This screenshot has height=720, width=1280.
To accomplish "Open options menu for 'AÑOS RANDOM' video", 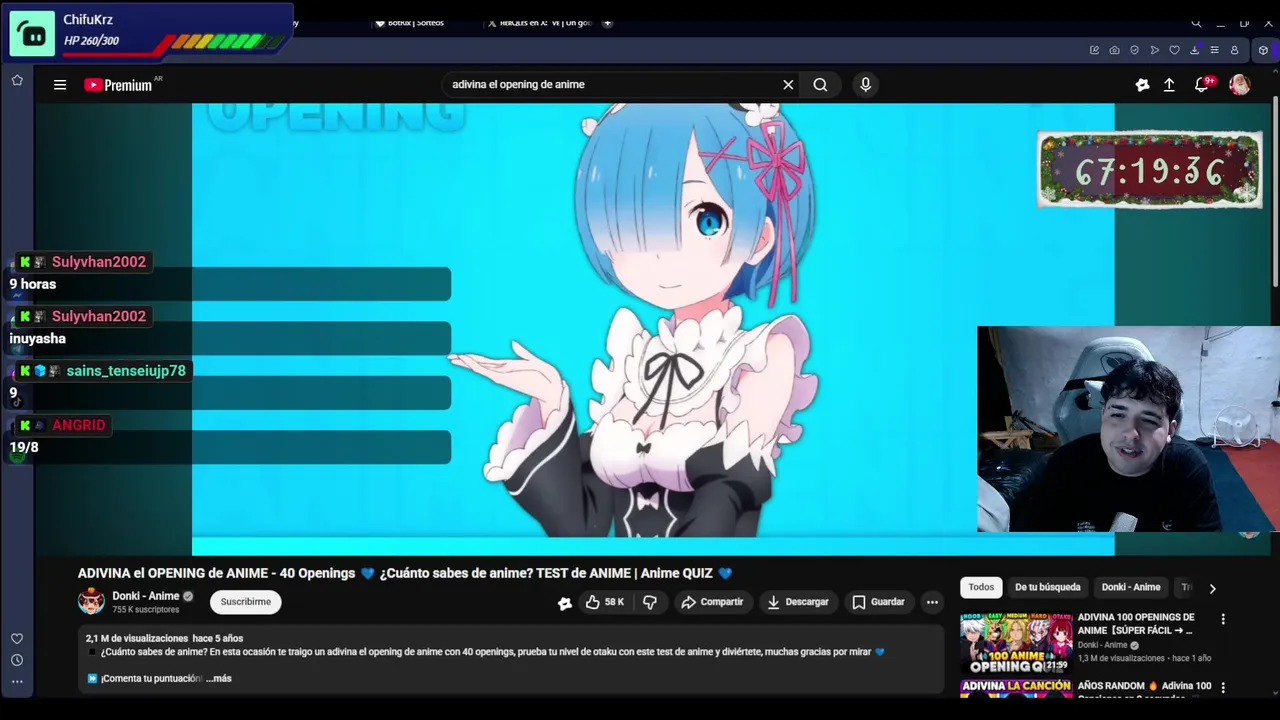I will 1223,687.
